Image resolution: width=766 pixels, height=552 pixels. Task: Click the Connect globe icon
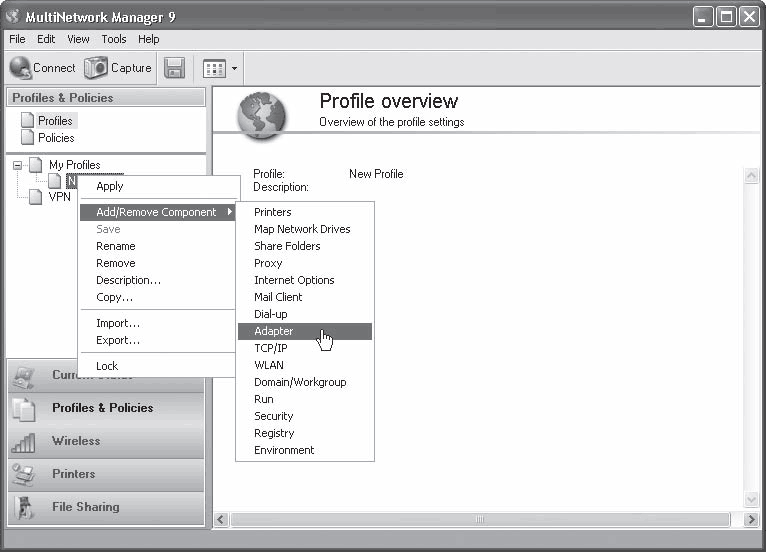click(x=21, y=68)
